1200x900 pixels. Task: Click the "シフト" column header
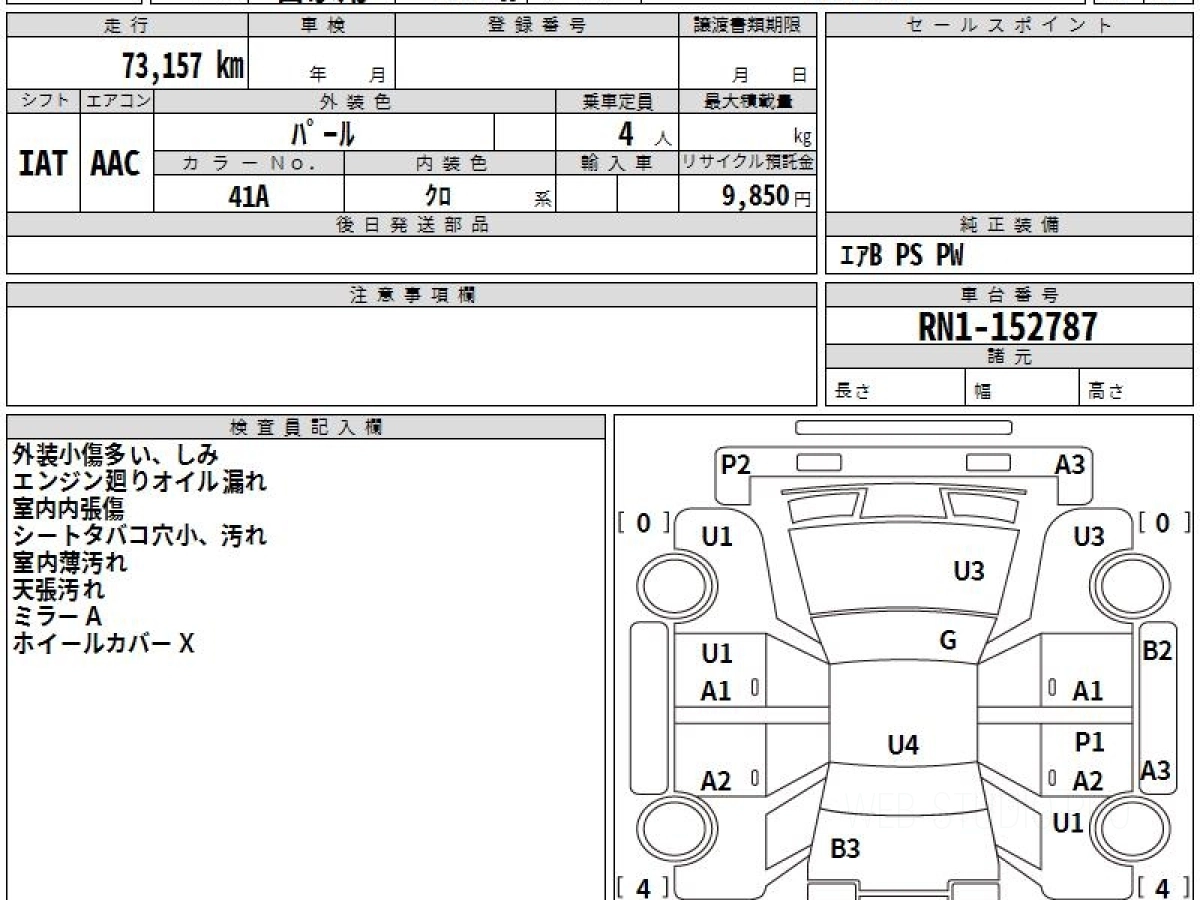[x=44, y=101]
